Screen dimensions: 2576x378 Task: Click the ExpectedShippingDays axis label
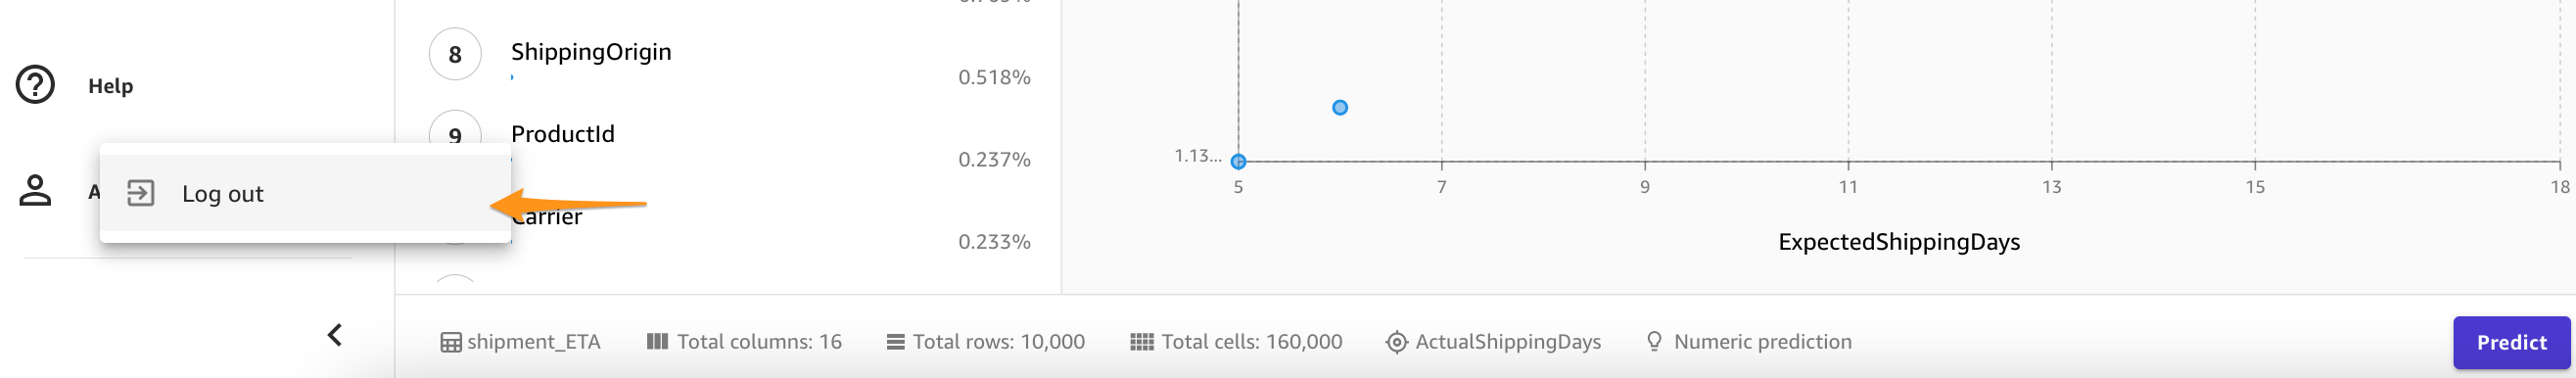[x=1898, y=242]
